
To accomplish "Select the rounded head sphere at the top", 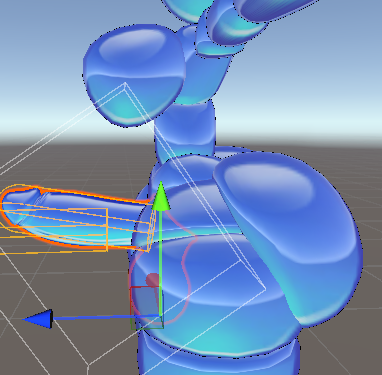I will pos(133,75).
